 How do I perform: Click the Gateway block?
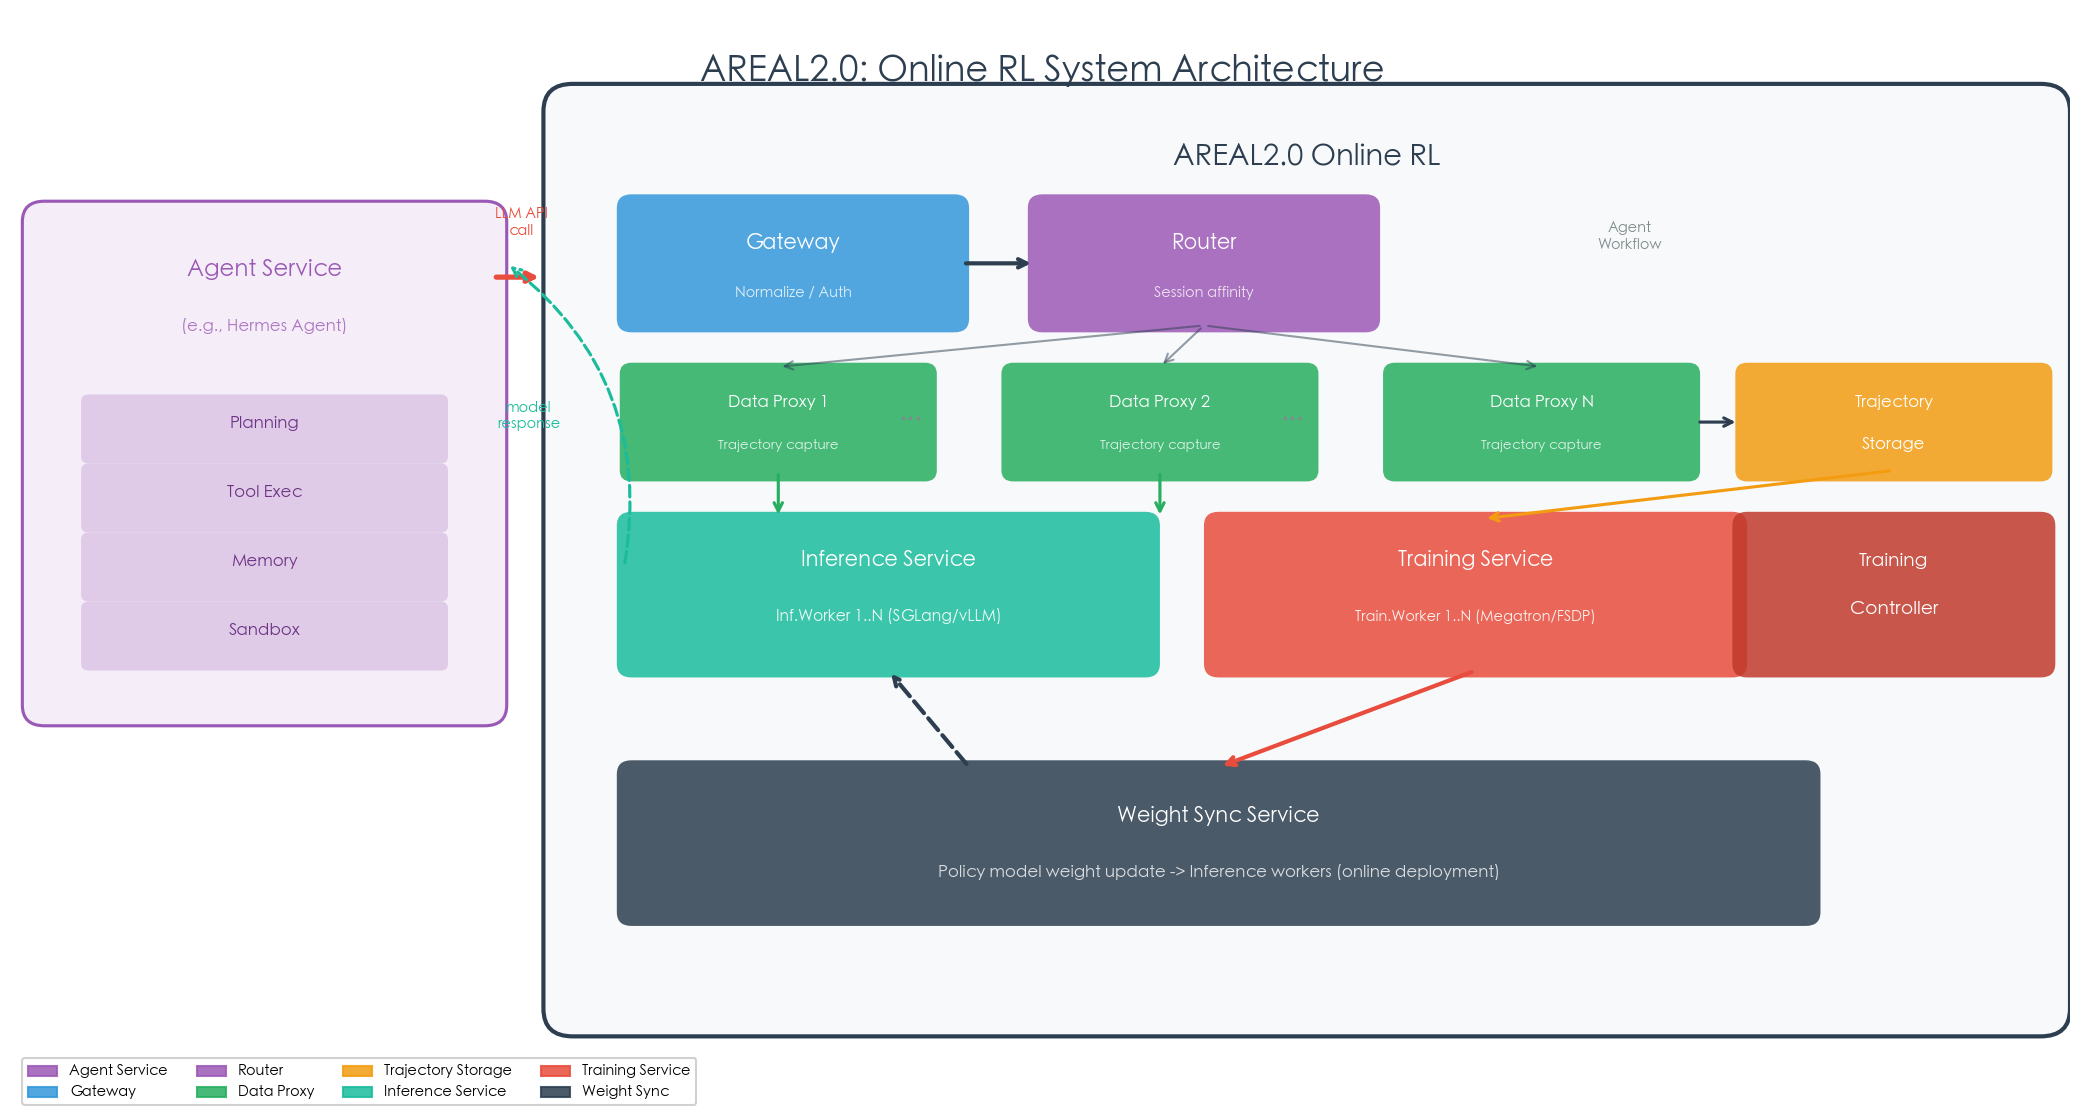[792, 263]
